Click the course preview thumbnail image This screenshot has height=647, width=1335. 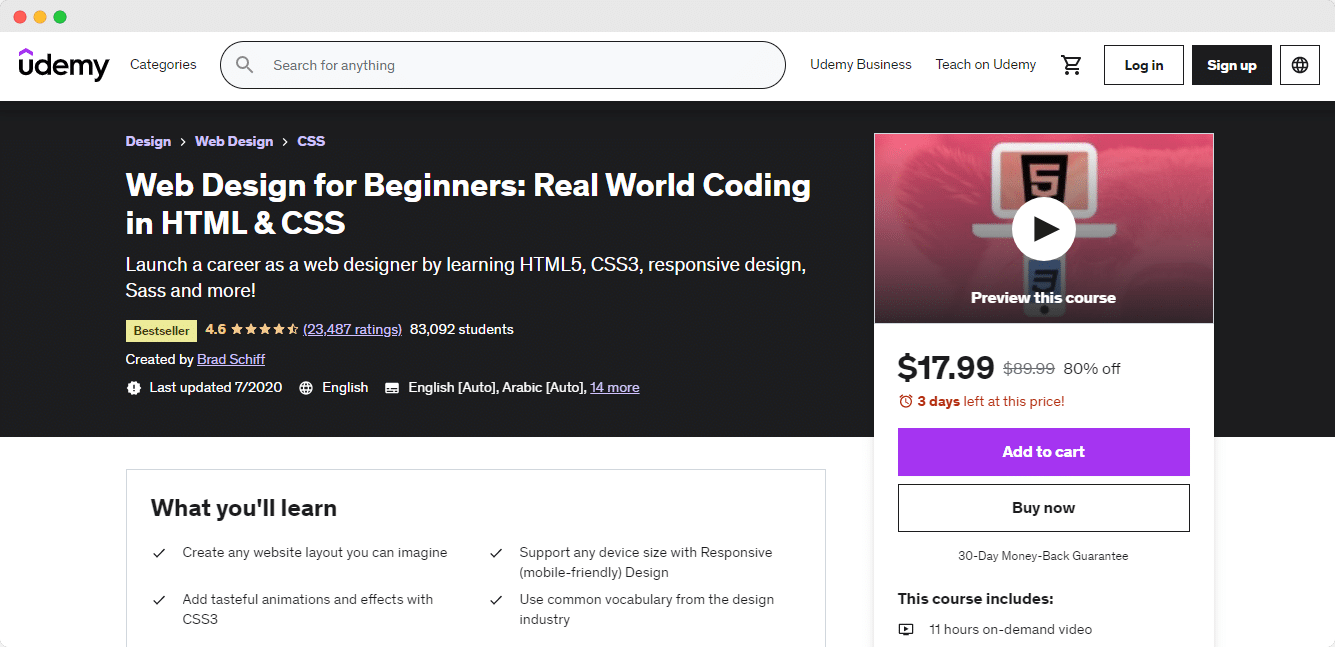1044,229
